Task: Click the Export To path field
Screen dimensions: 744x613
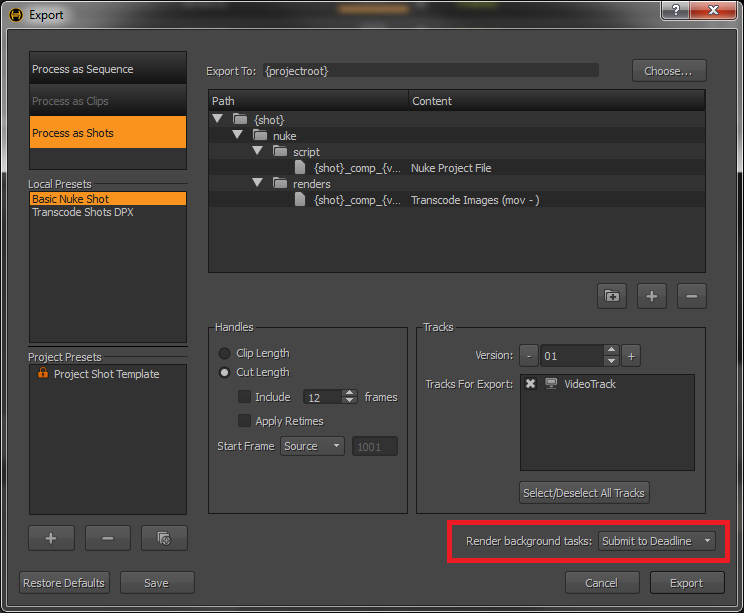Action: 430,71
